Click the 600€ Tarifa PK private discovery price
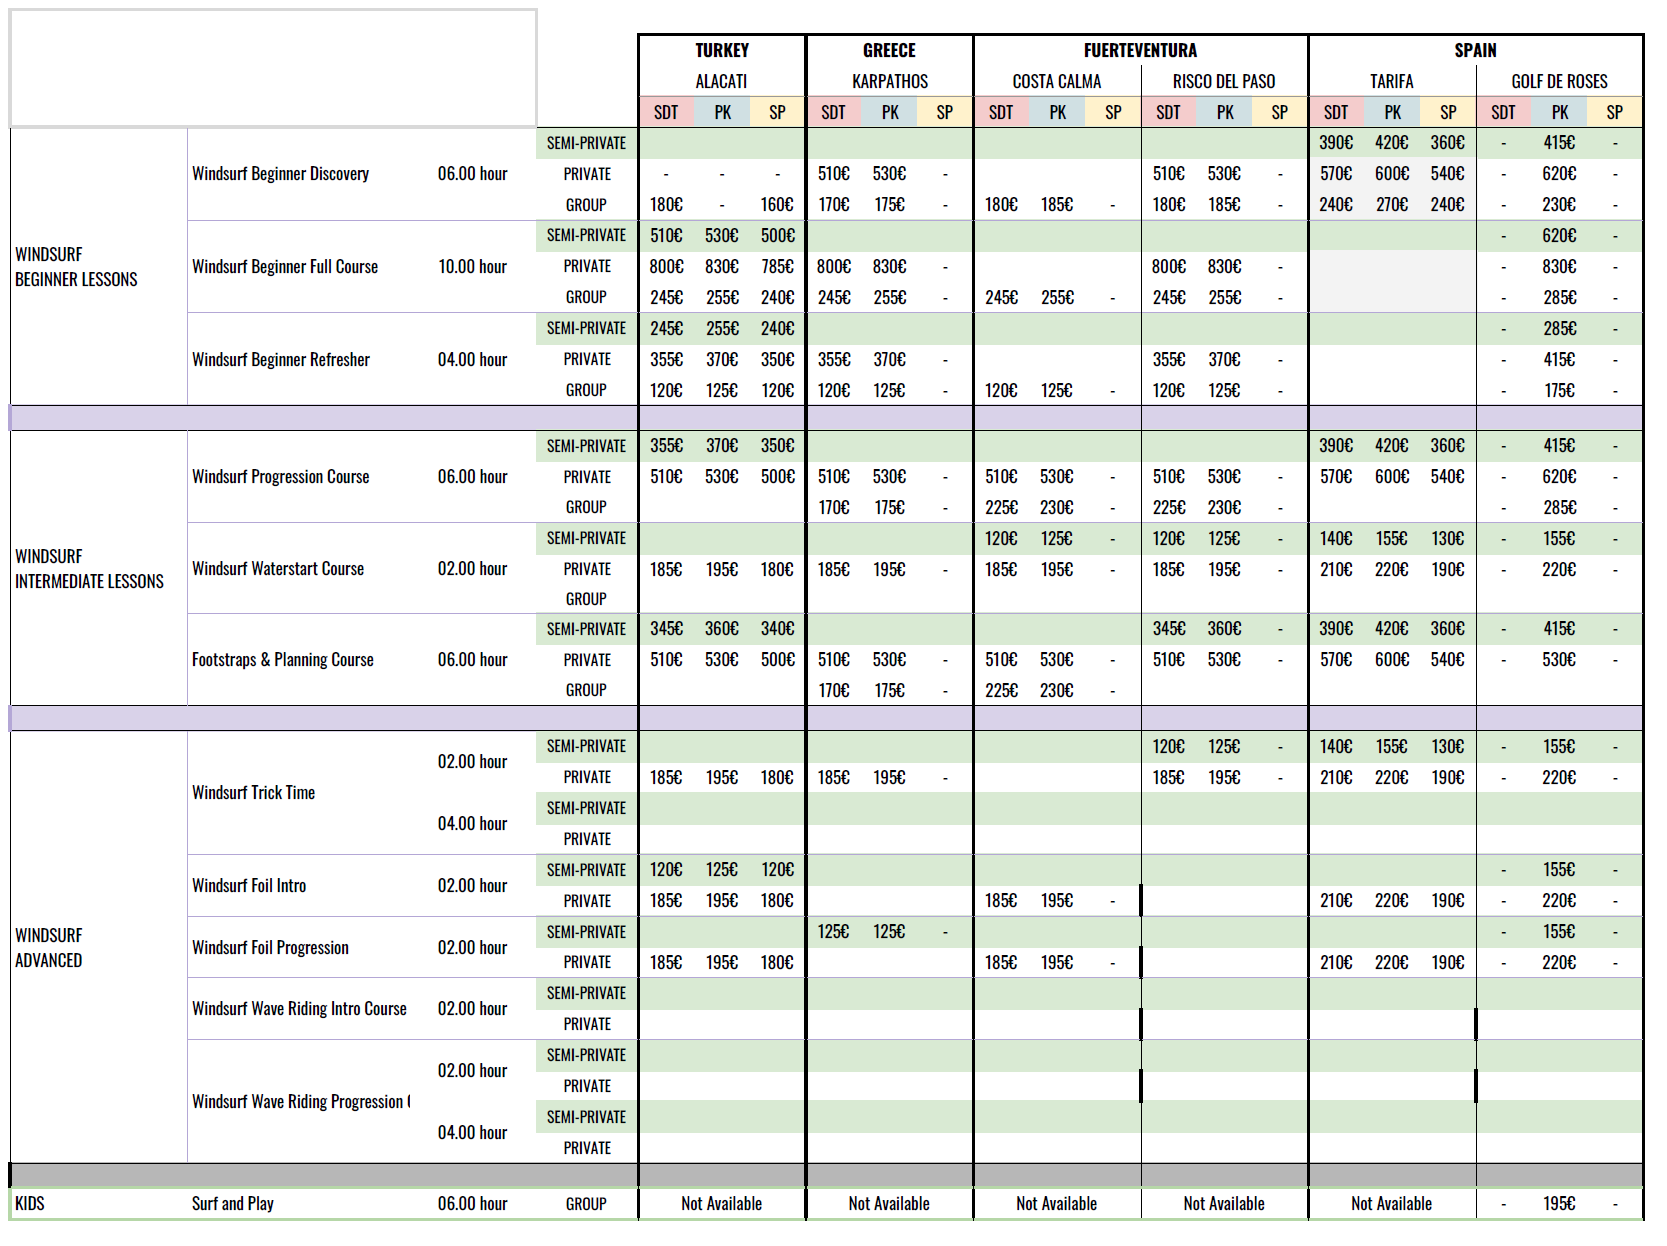Image resolution: width=1667 pixels, height=1246 pixels. (1391, 174)
